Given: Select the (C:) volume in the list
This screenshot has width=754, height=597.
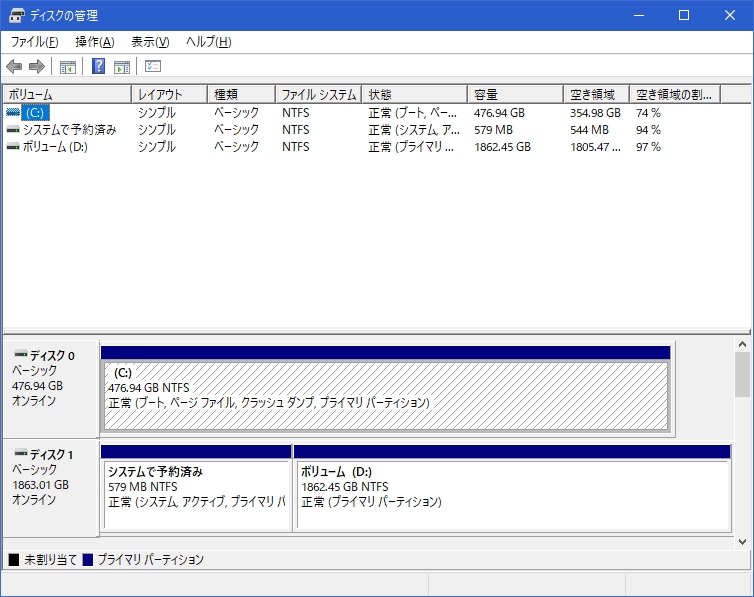Looking at the screenshot, I should pyautogui.click(x=35, y=113).
